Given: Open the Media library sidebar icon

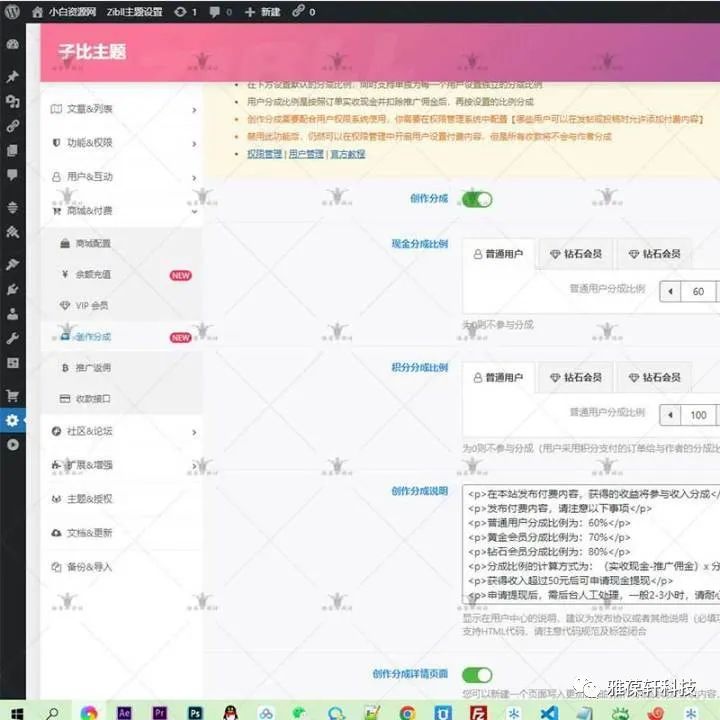Looking at the screenshot, I should pyautogui.click(x=12, y=101).
